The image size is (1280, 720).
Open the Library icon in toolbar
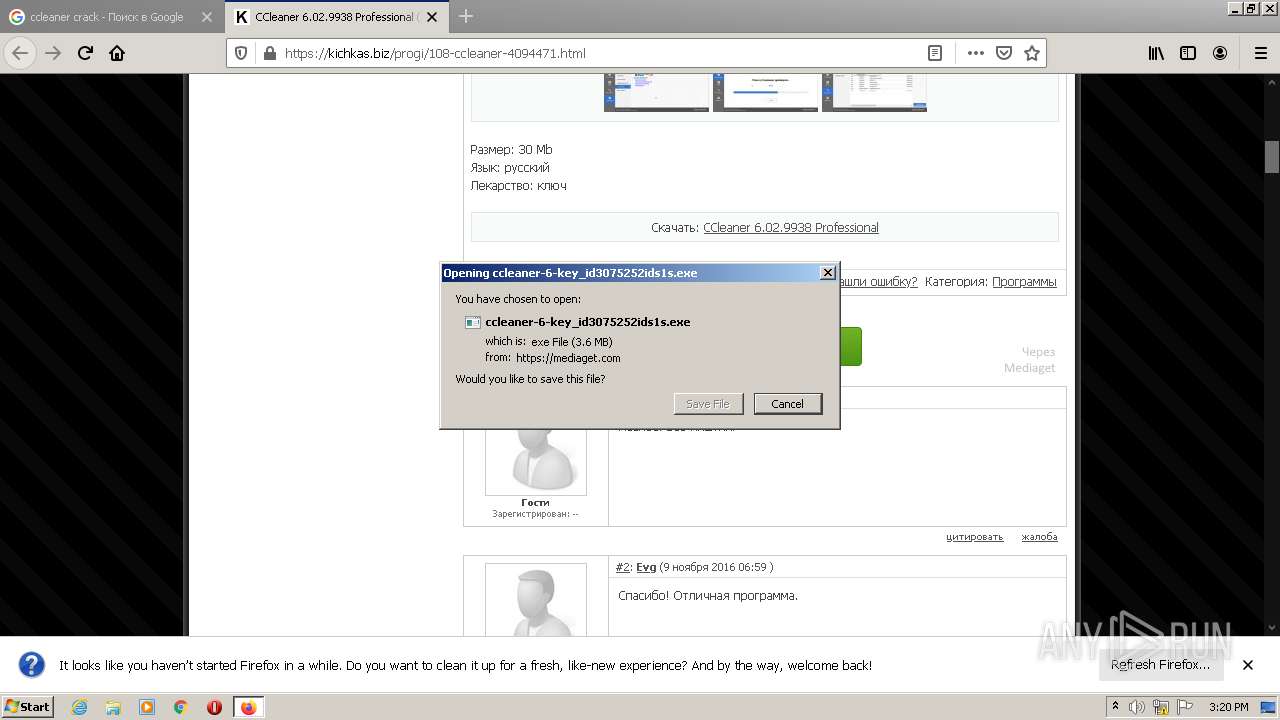[1156, 53]
